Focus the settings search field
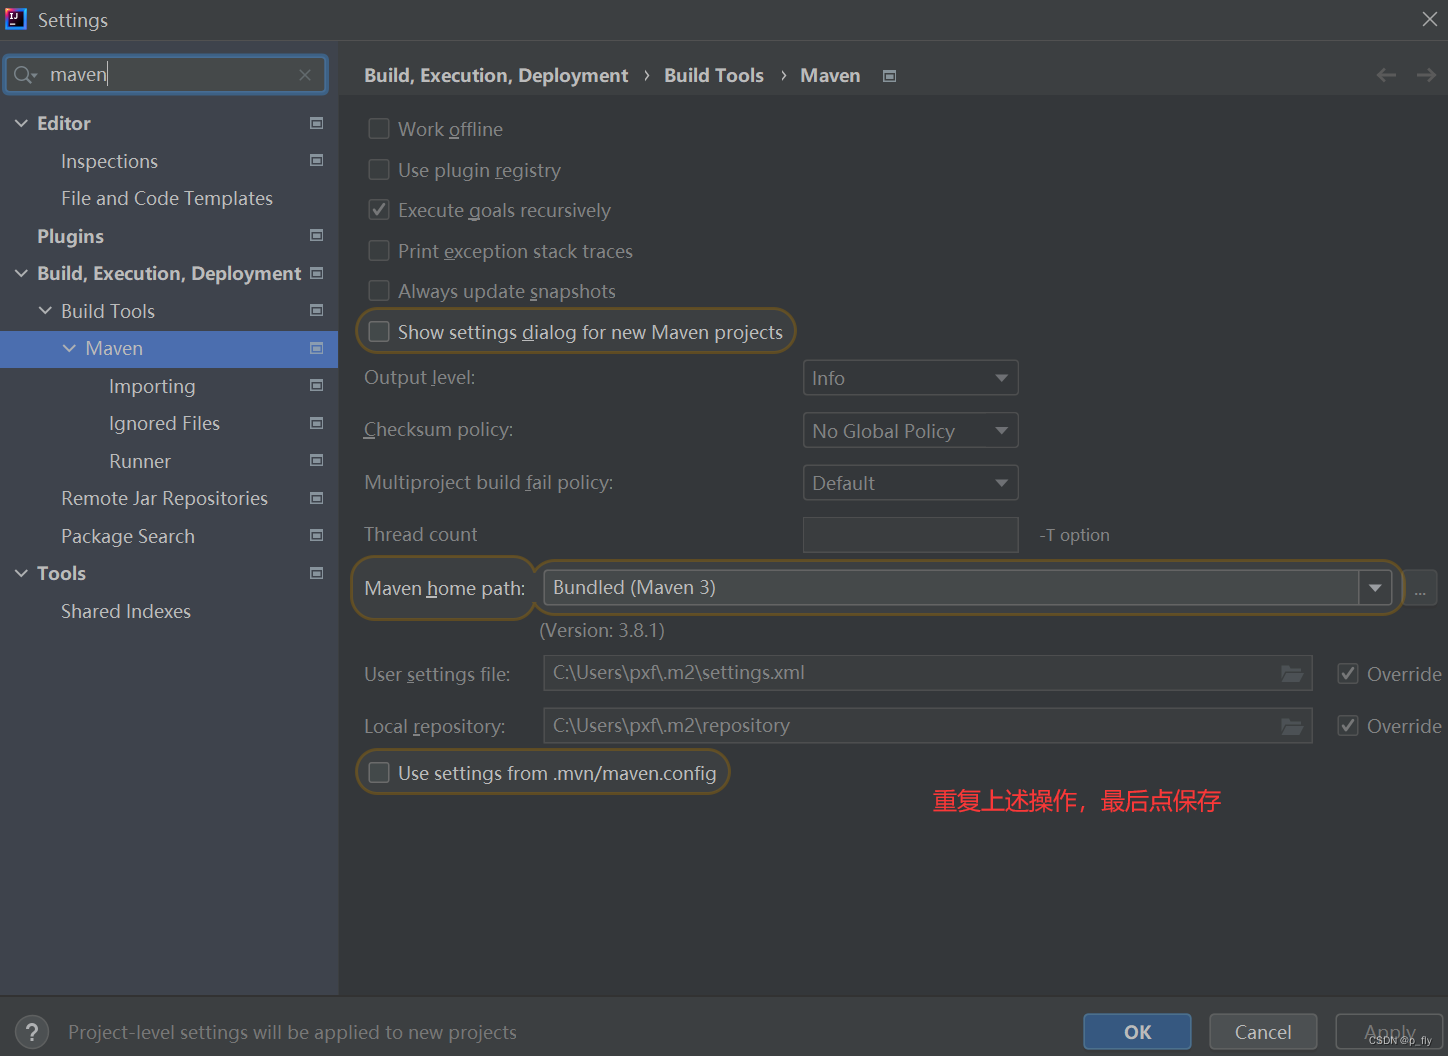Viewport: 1448px width, 1056px height. [166, 75]
